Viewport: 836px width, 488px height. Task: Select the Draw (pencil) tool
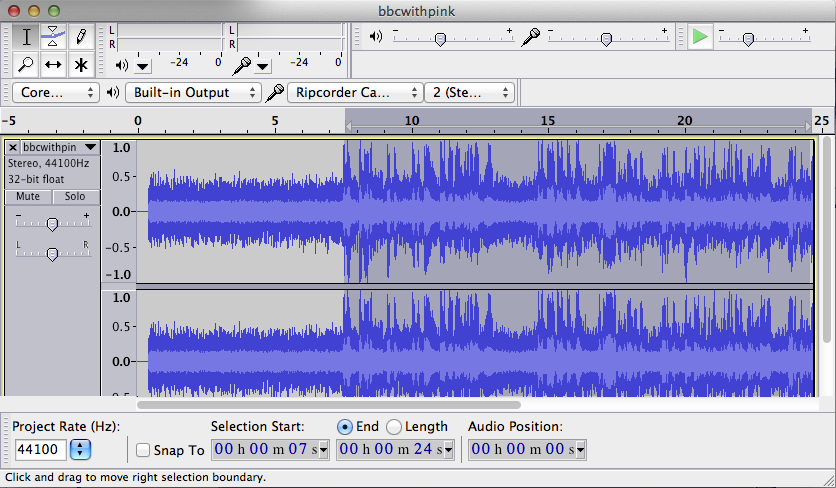(81, 37)
